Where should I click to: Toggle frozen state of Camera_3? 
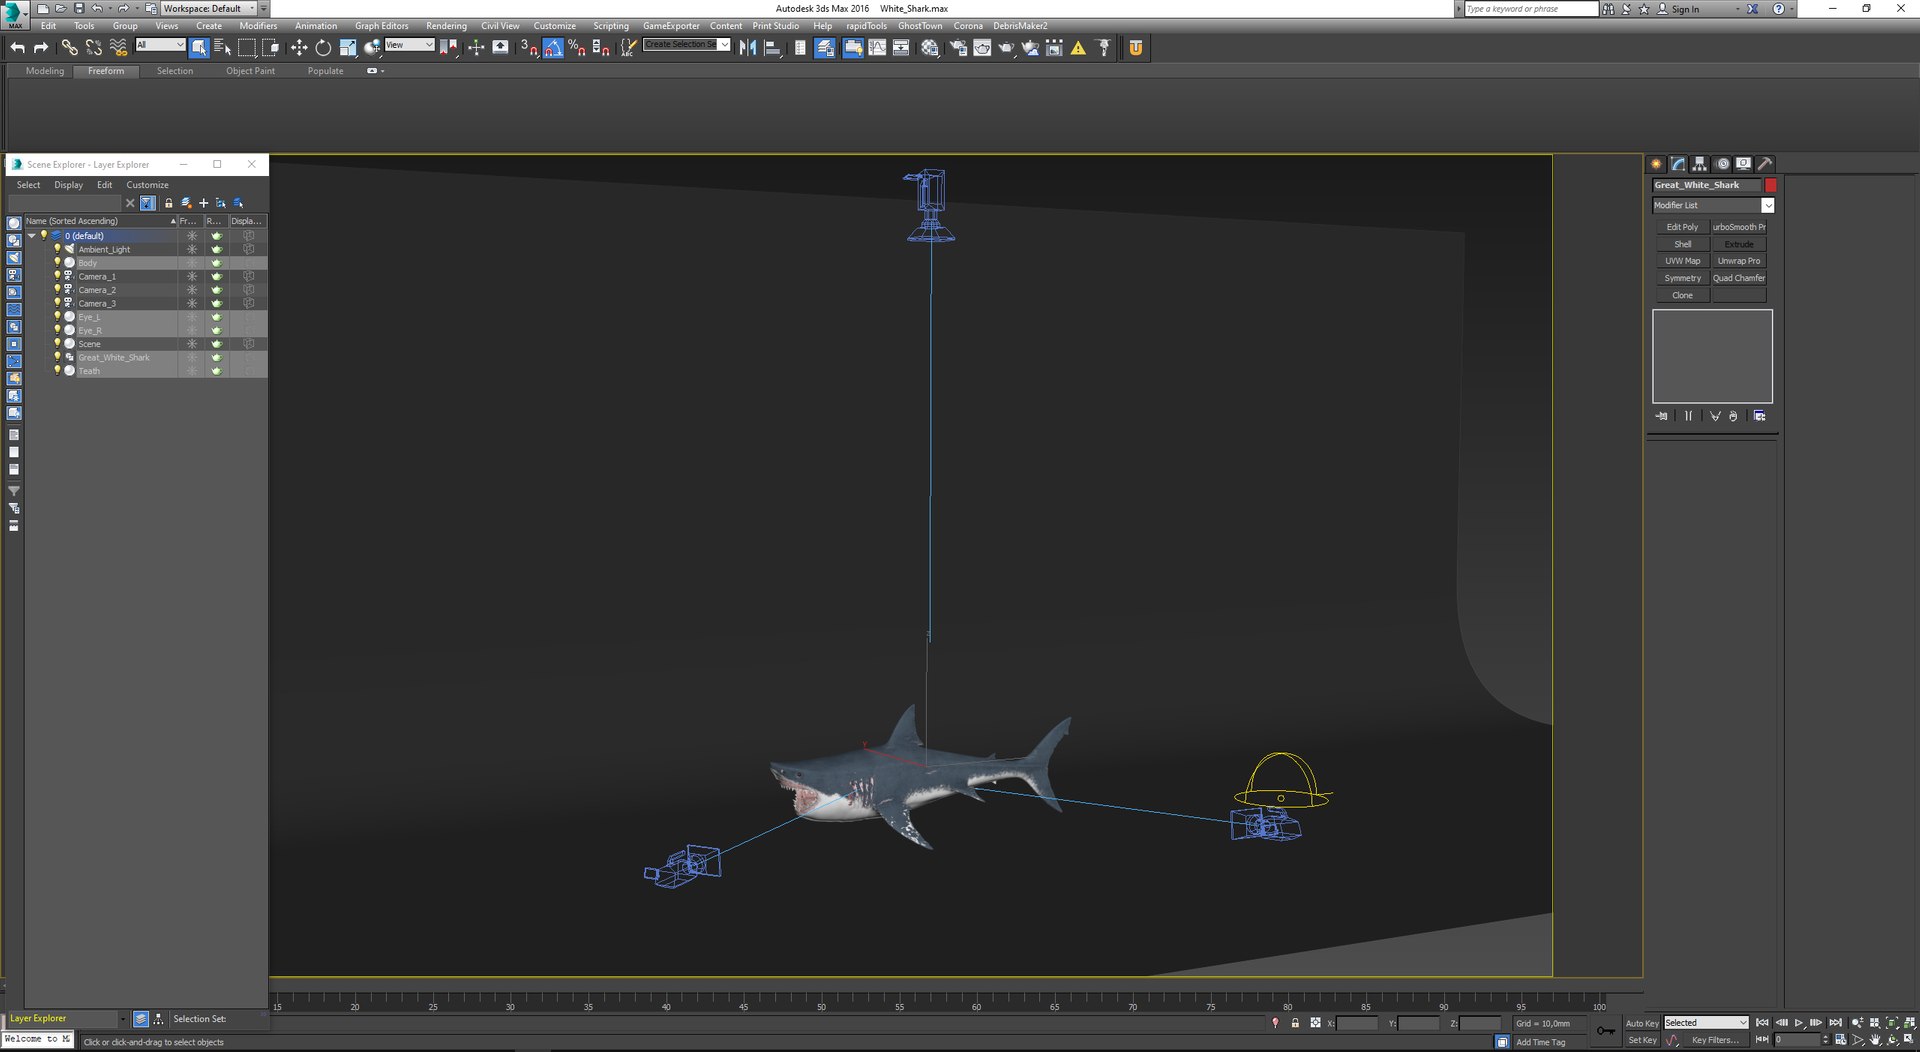192,303
